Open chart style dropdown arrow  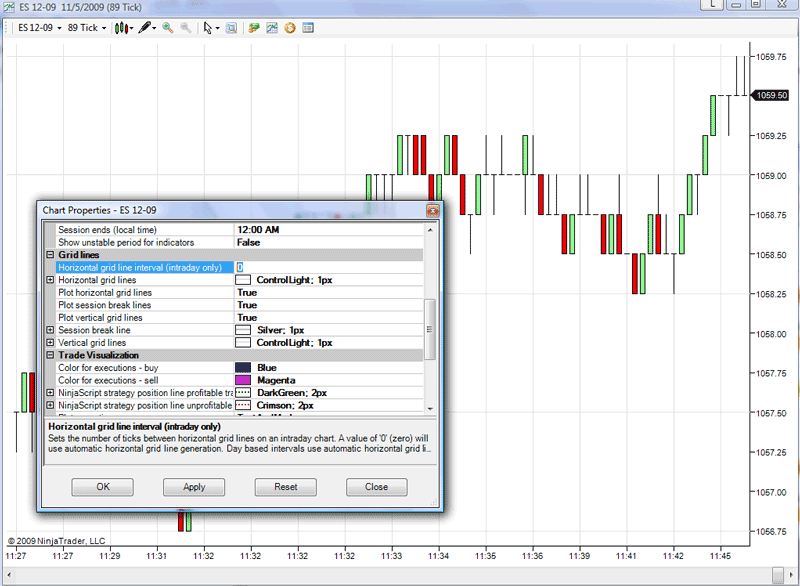[131, 29]
